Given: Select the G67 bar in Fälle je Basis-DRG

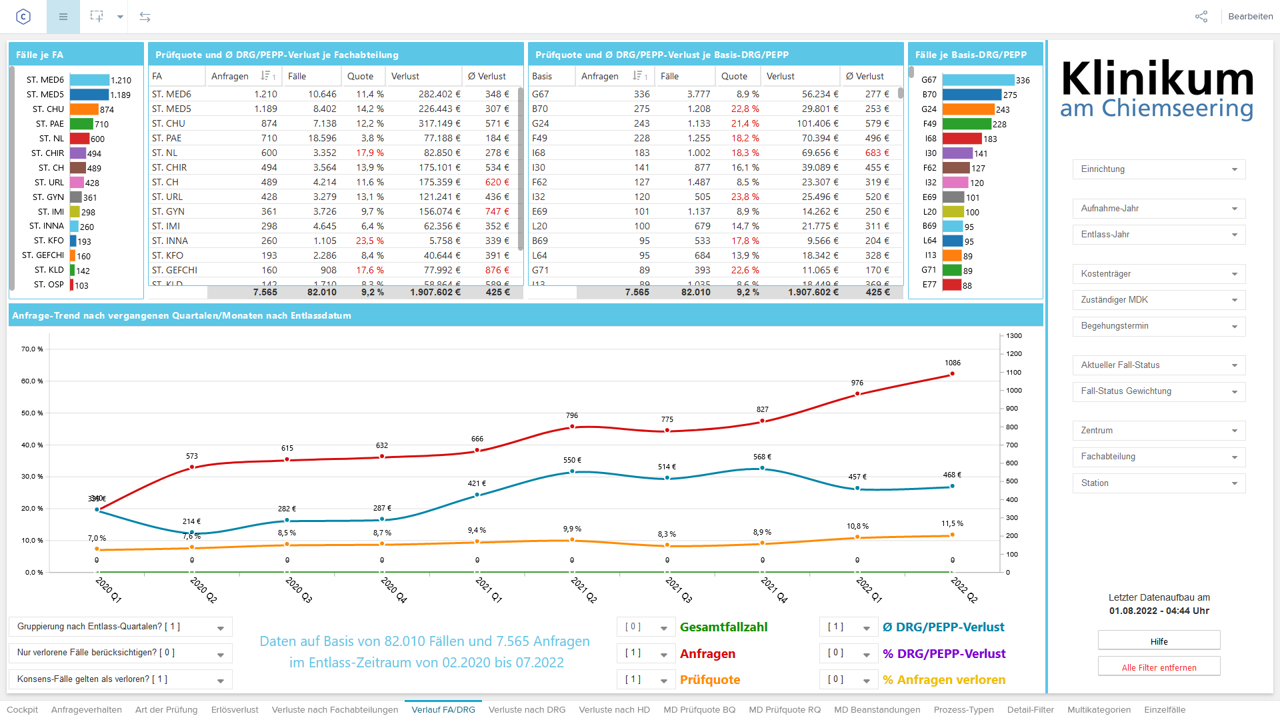Looking at the screenshot, I should [x=978, y=80].
